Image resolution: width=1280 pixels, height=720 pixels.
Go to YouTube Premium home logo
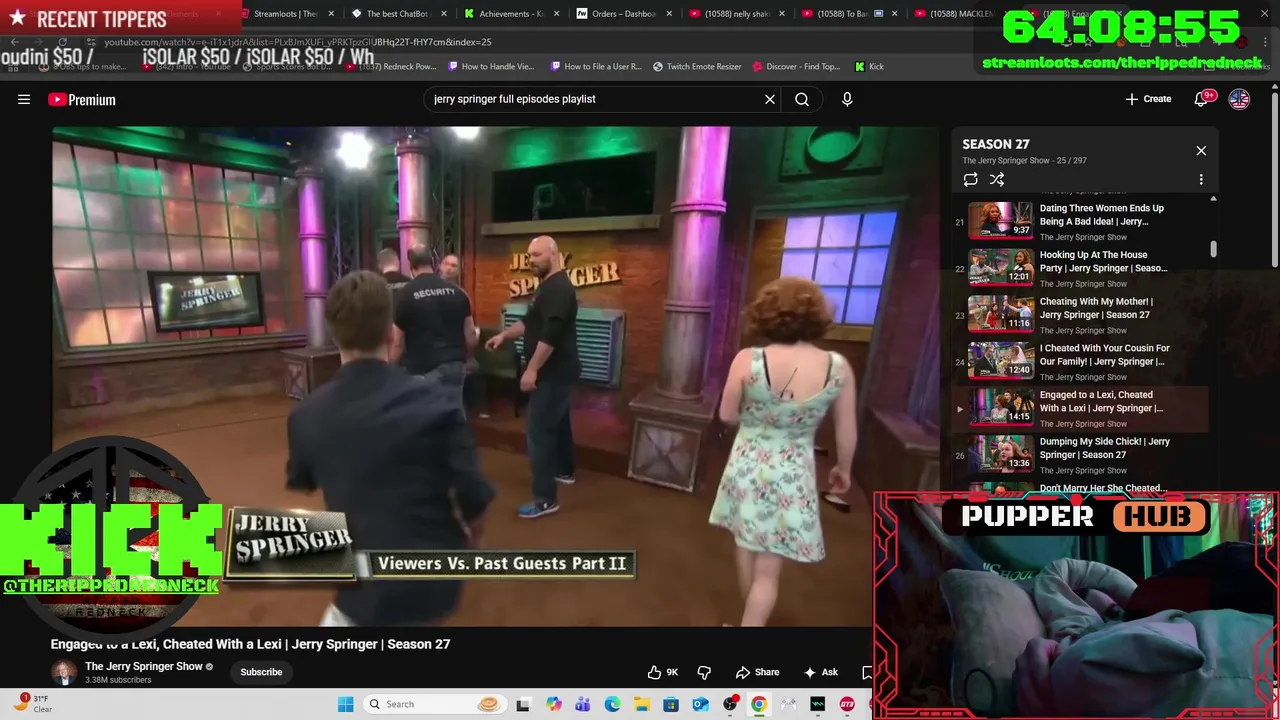point(82,99)
